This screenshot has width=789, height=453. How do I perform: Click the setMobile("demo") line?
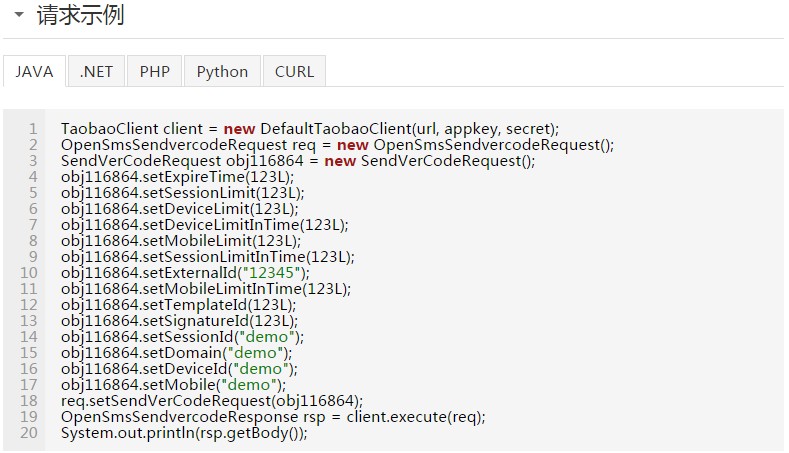coord(174,385)
